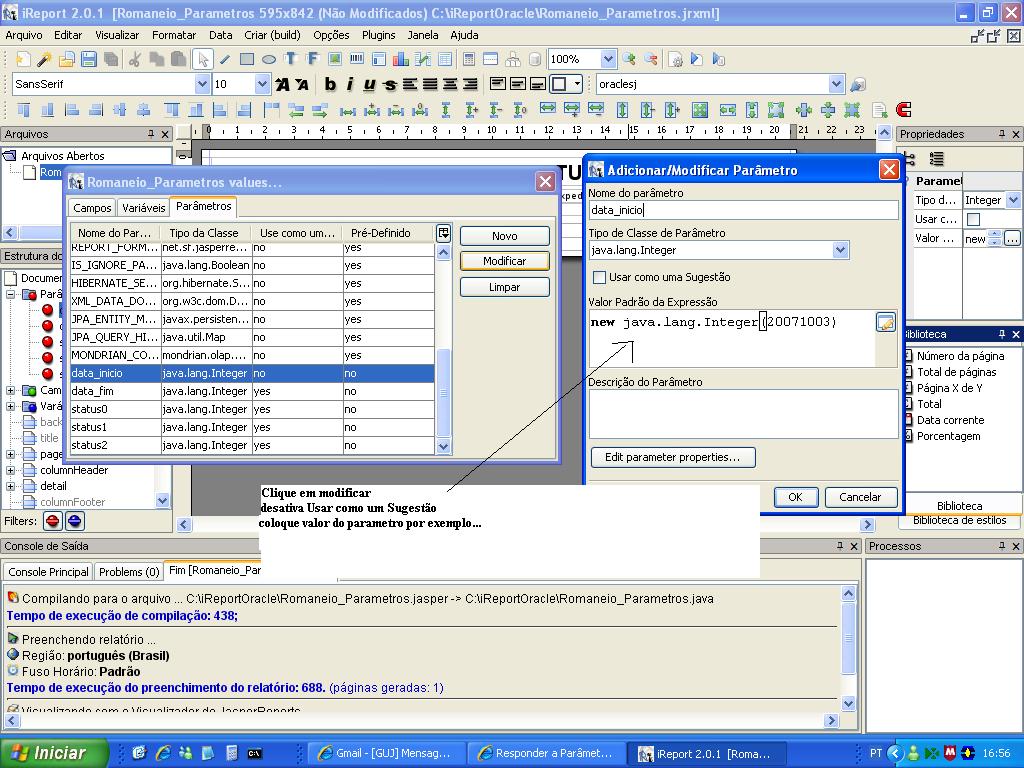1024x768 pixels.
Task: Open the Plugins menu
Action: [379, 35]
